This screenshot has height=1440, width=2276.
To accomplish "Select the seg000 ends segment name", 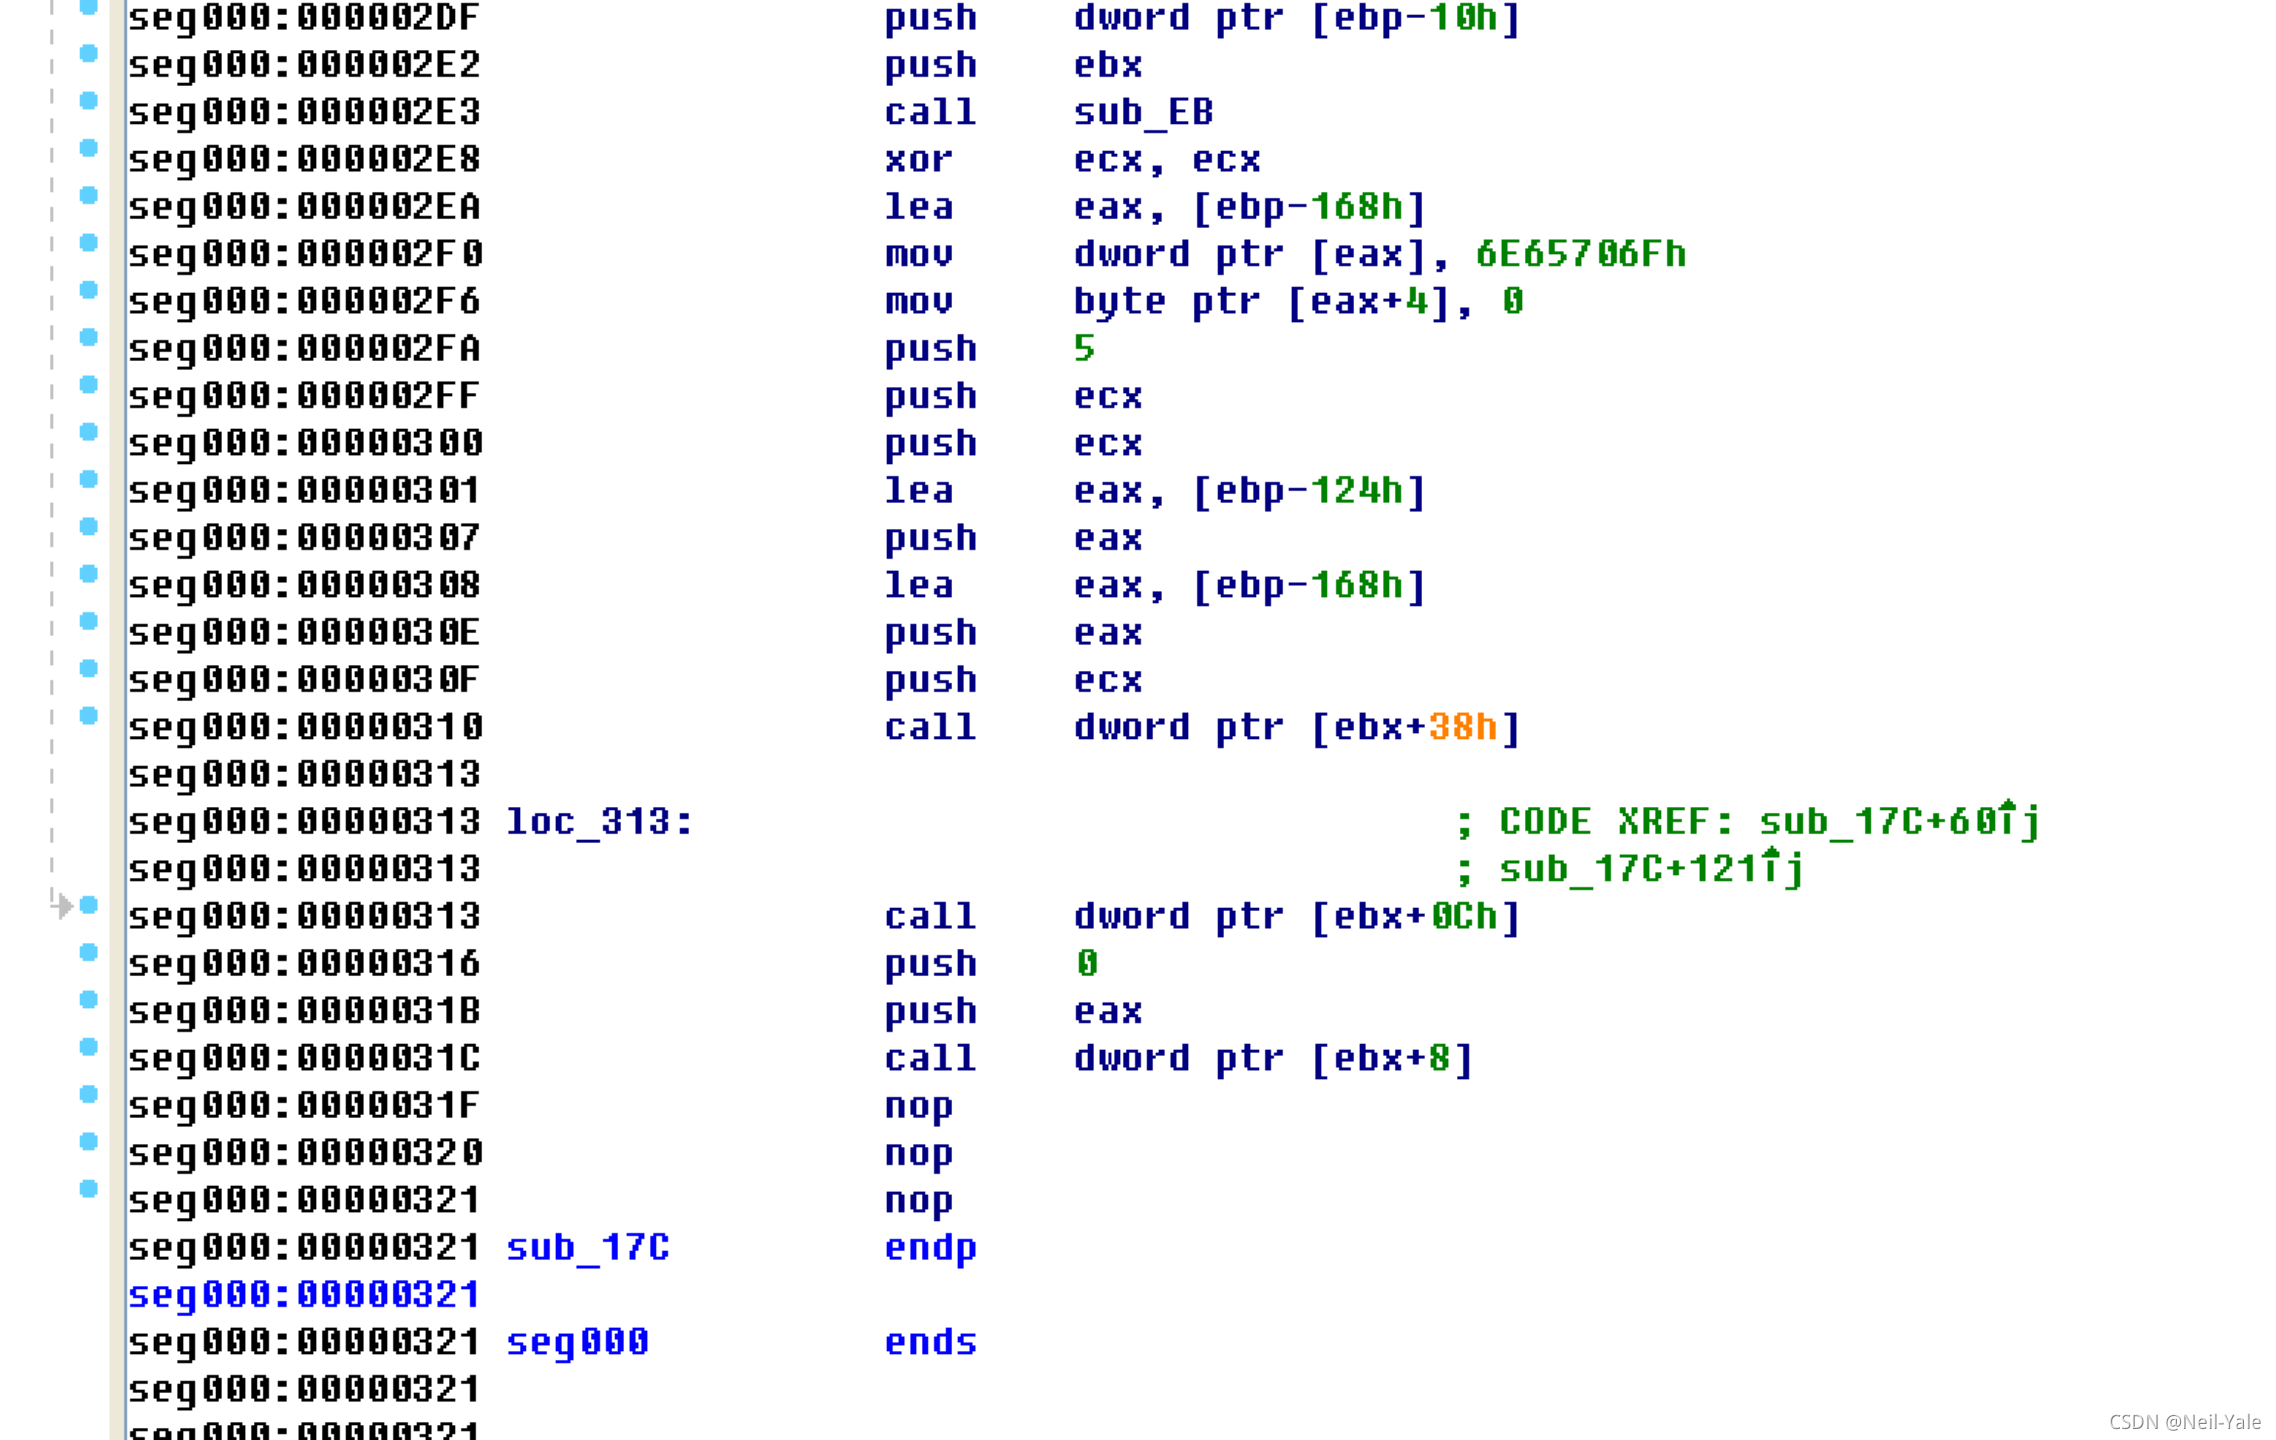I will (x=577, y=1342).
